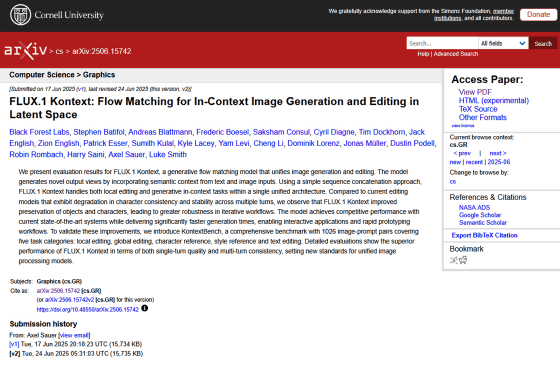This screenshot has width=560, height=365.
Task: Focus the Search text field
Action: click(x=442, y=43)
